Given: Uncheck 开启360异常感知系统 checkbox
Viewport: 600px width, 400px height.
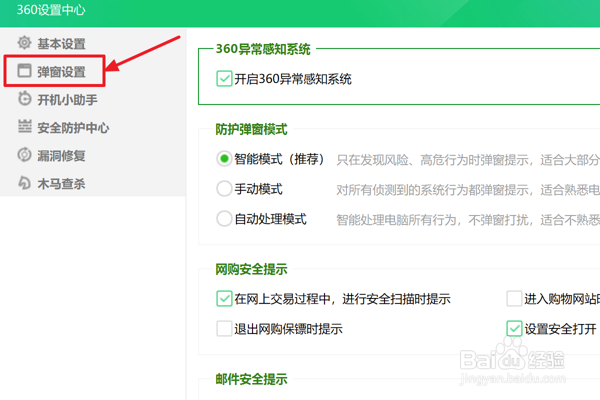Looking at the screenshot, I should tap(224, 79).
